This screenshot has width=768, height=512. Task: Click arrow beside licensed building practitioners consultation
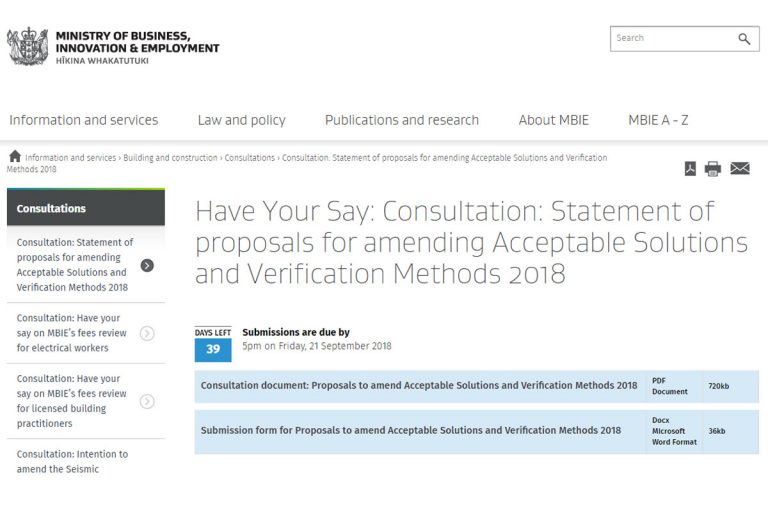(x=147, y=401)
